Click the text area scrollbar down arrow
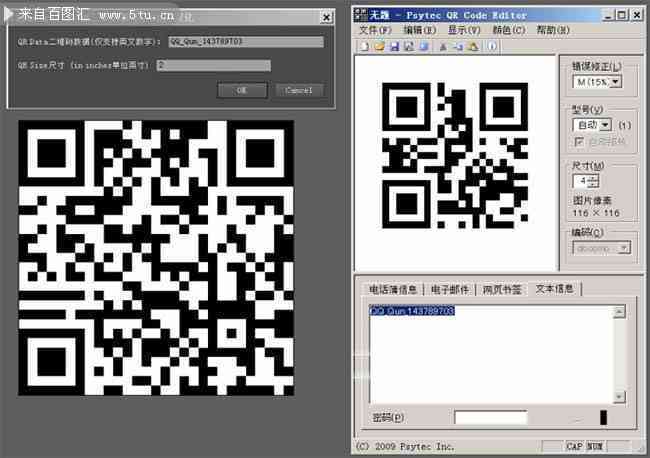Viewport: 650px width, 458px height. pos(619,397)
